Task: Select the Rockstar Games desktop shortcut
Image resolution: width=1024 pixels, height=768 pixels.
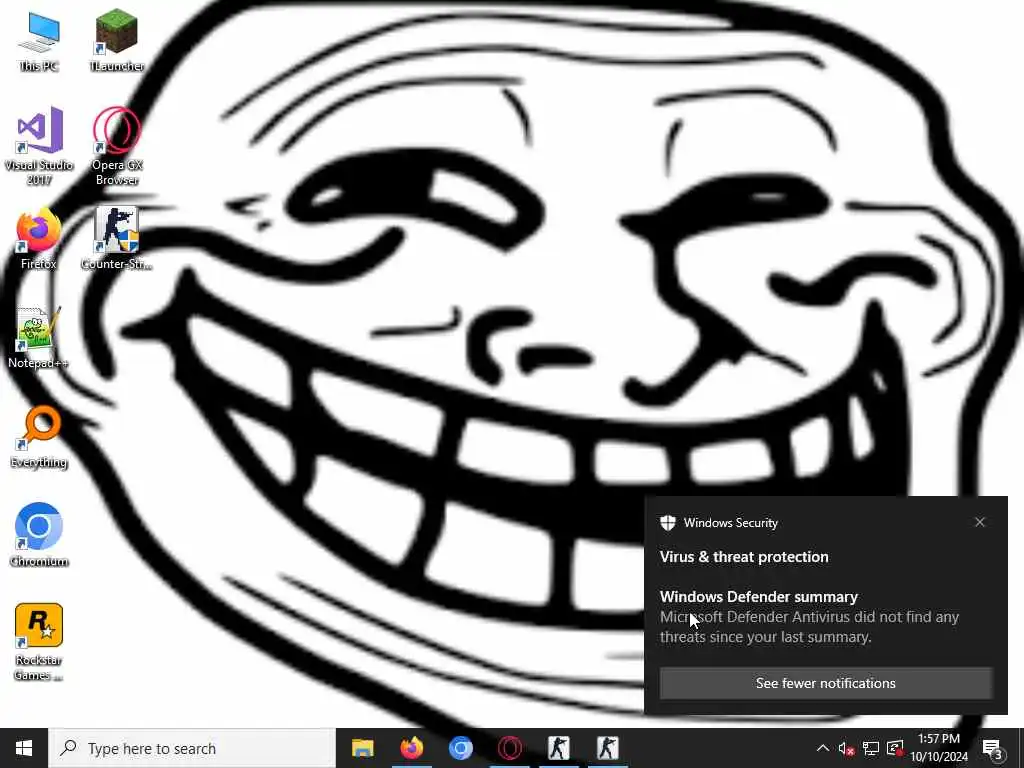Action: [x=39, y=641]
